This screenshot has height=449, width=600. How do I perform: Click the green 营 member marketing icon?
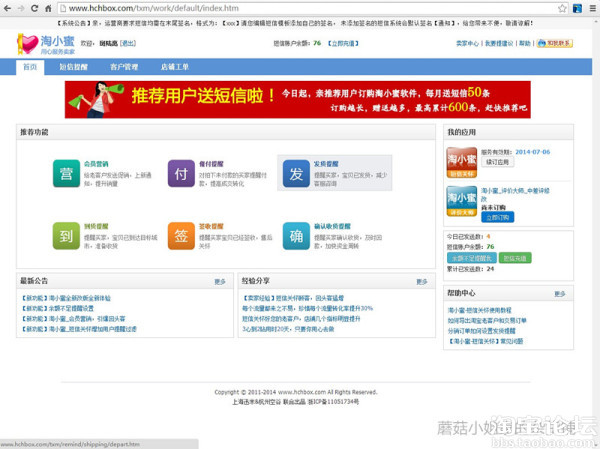point(66,173)
